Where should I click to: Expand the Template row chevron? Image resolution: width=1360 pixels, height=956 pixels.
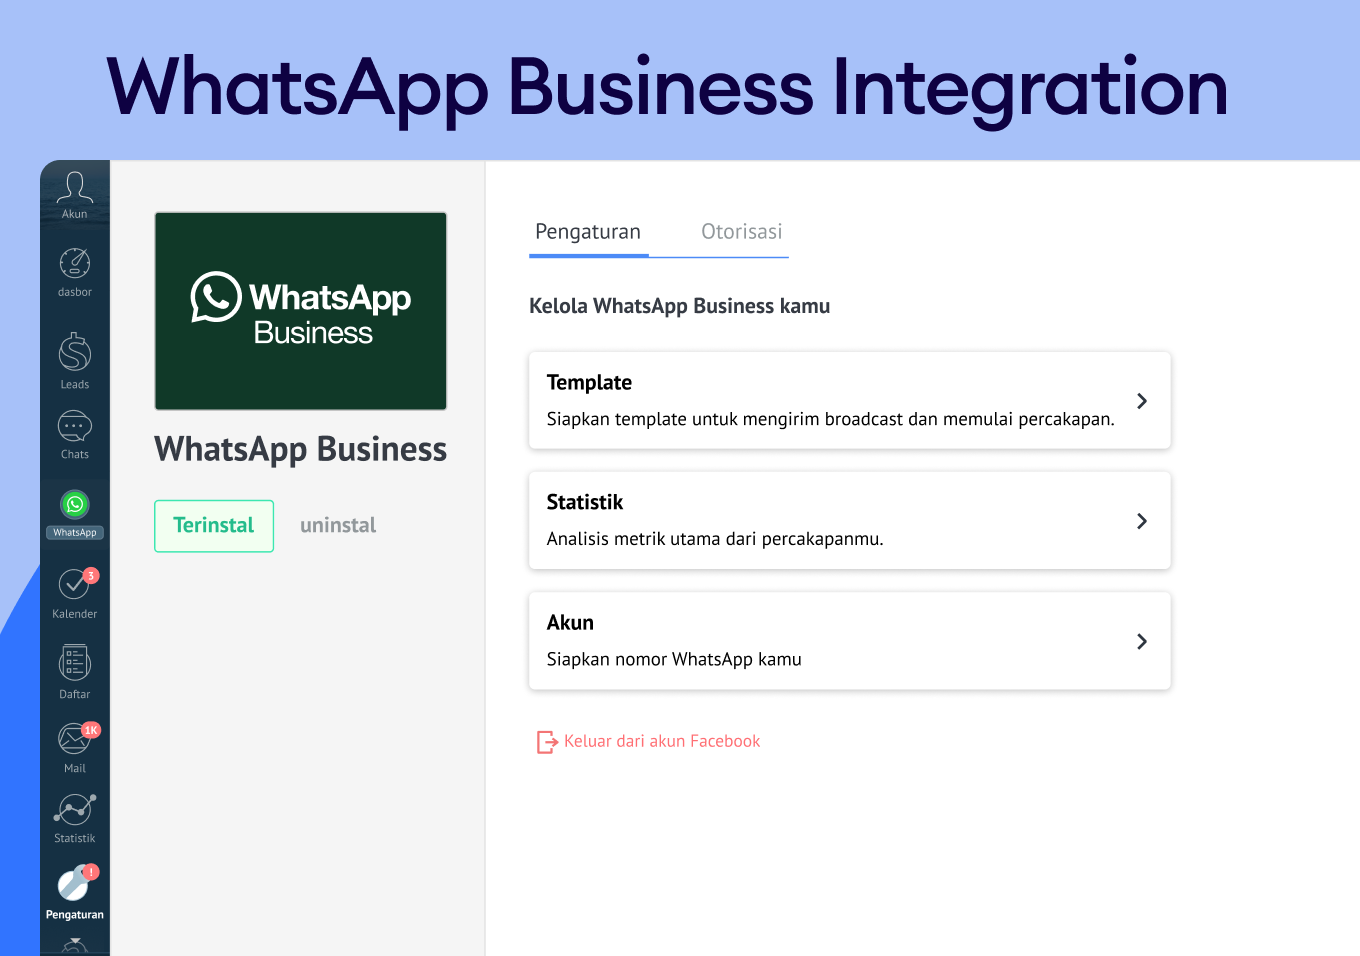point(1141,401)
